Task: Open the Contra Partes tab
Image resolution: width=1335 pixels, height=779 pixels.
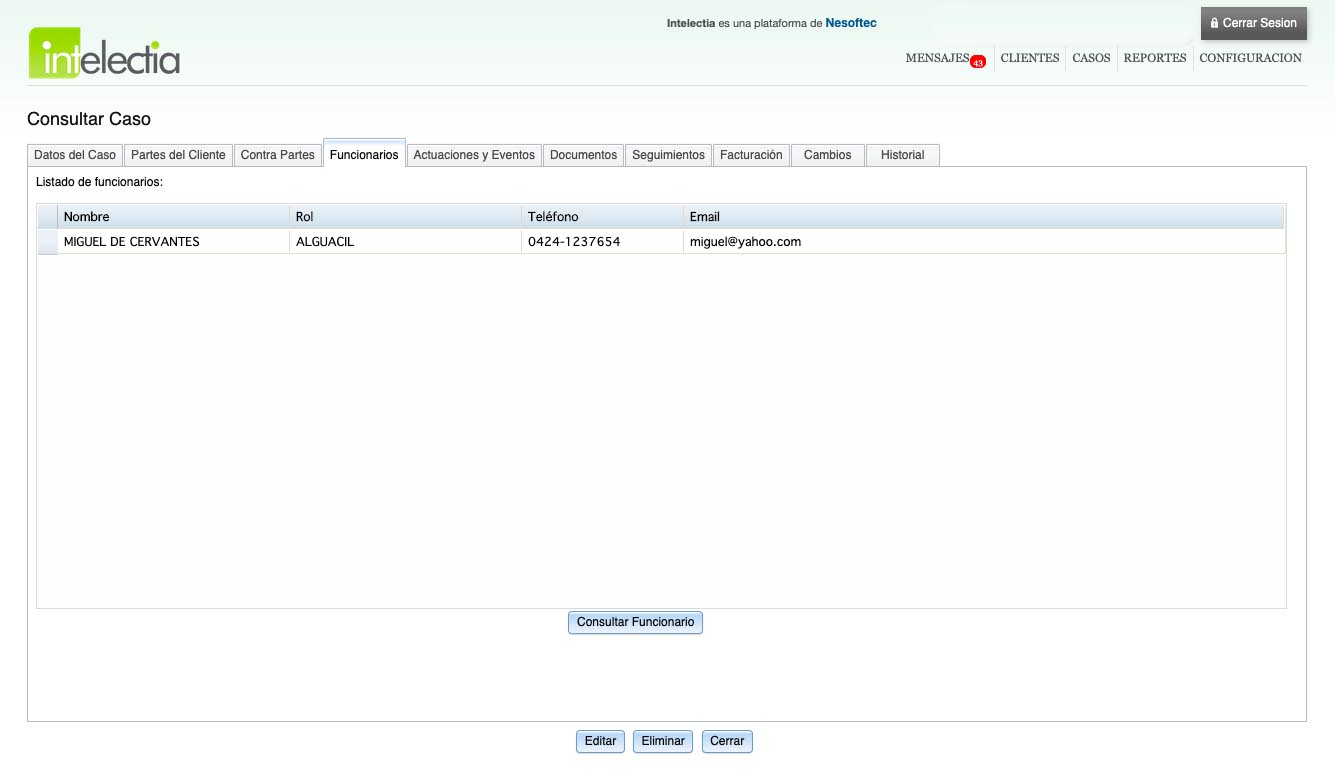Action: pos(278,155)
